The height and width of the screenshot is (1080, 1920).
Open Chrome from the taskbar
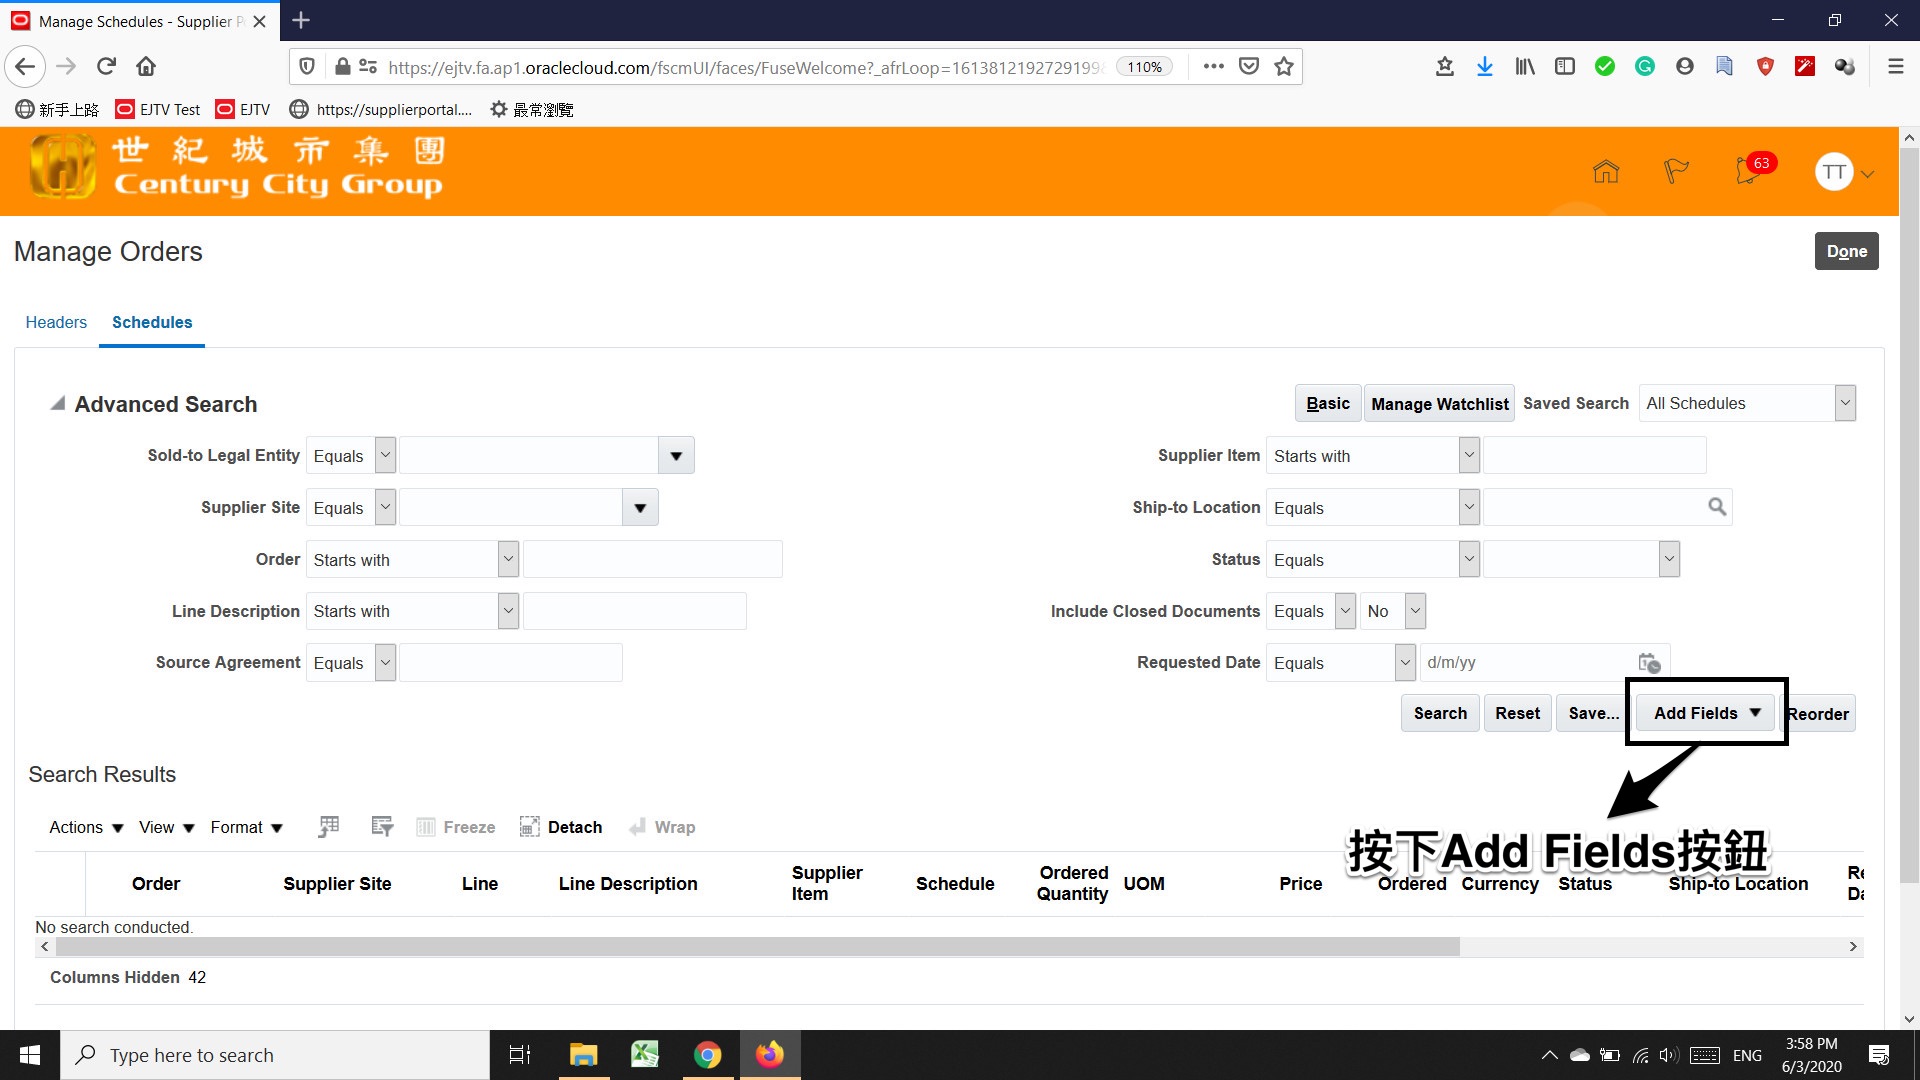pyautogui.click(x=707, y=1055)
